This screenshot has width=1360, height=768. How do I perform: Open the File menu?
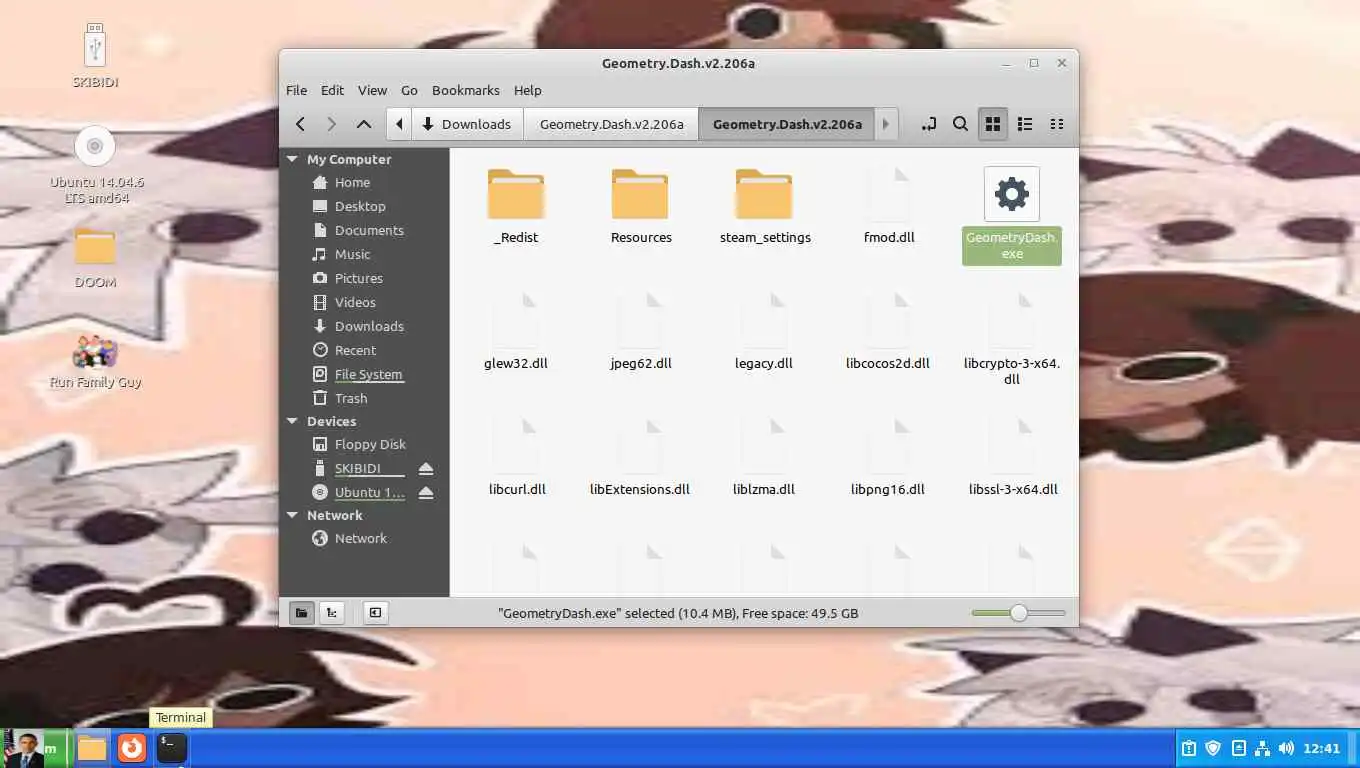297,90
